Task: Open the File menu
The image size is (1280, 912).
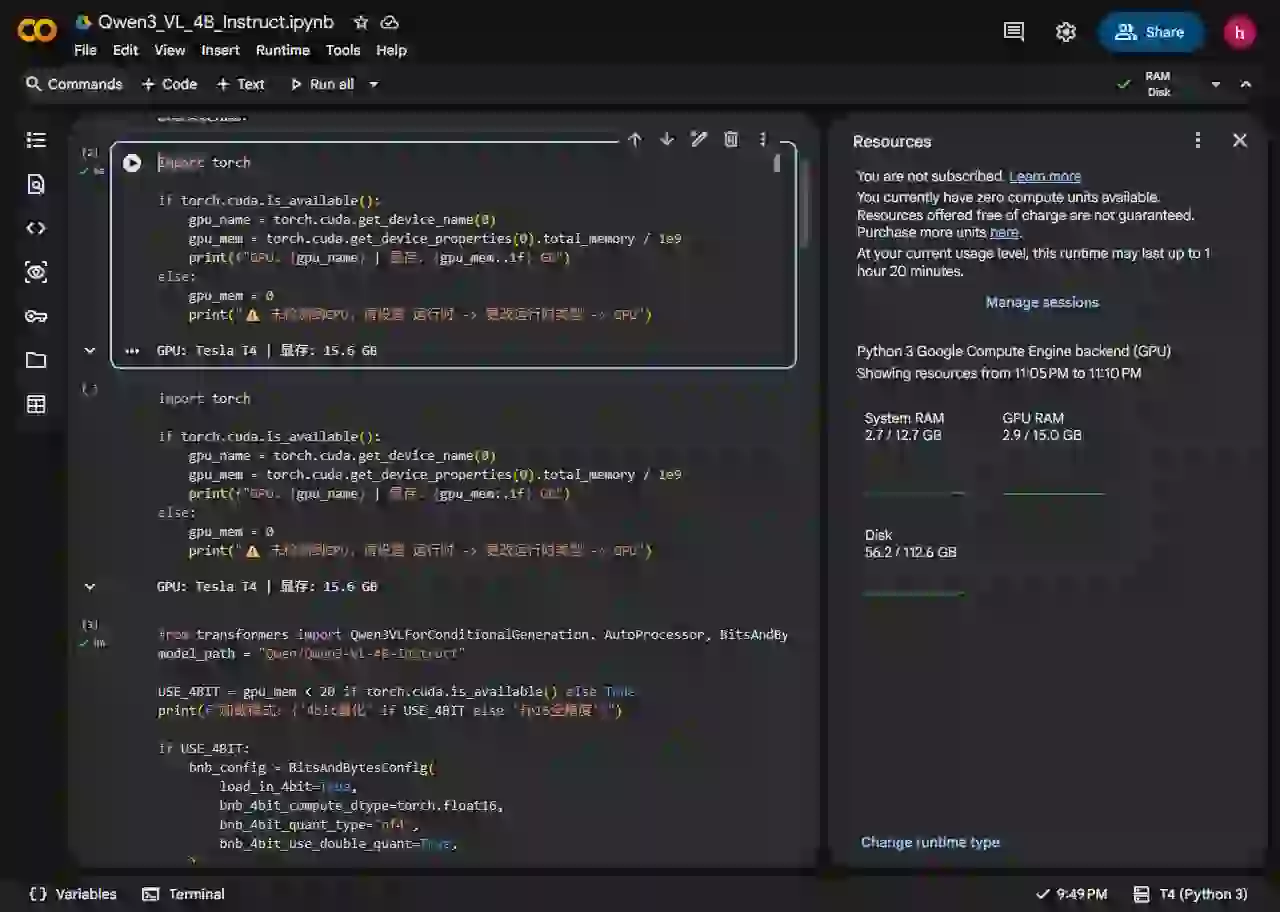Action: coord(85,50)
